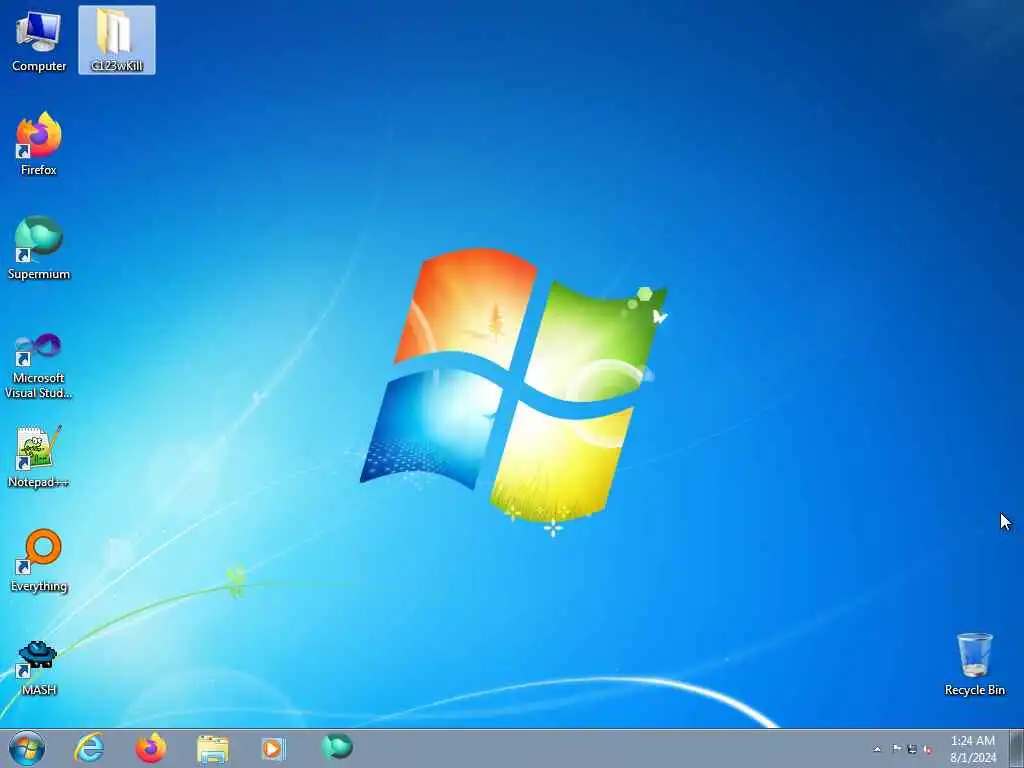
Task: Launch Supermium from the taskbar
Action: click(x=337, y=747)
